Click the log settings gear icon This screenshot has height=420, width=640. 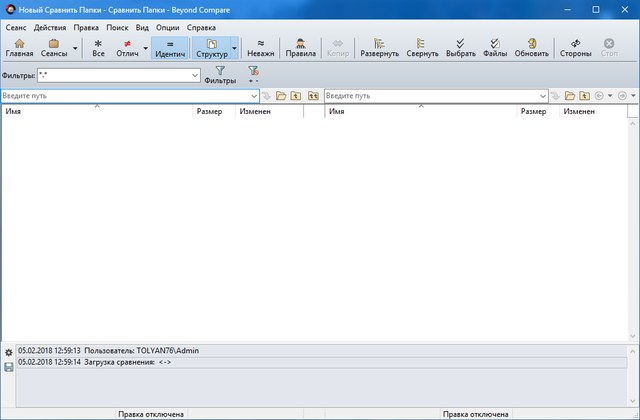click(8, 353)
